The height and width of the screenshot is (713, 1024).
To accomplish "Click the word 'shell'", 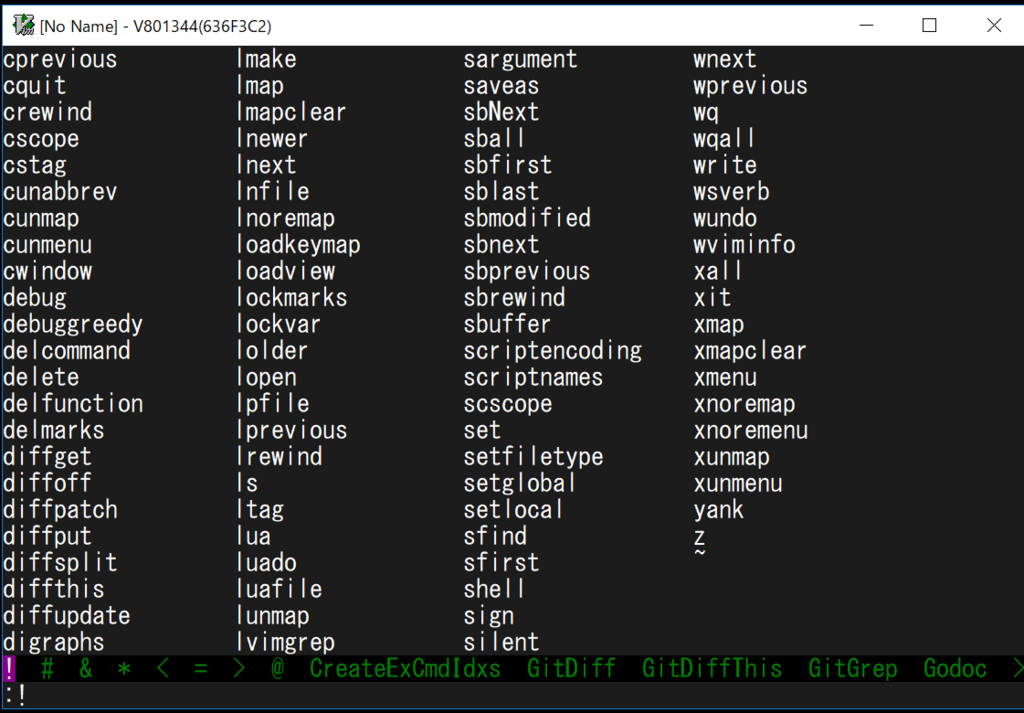I will [495, 590].
